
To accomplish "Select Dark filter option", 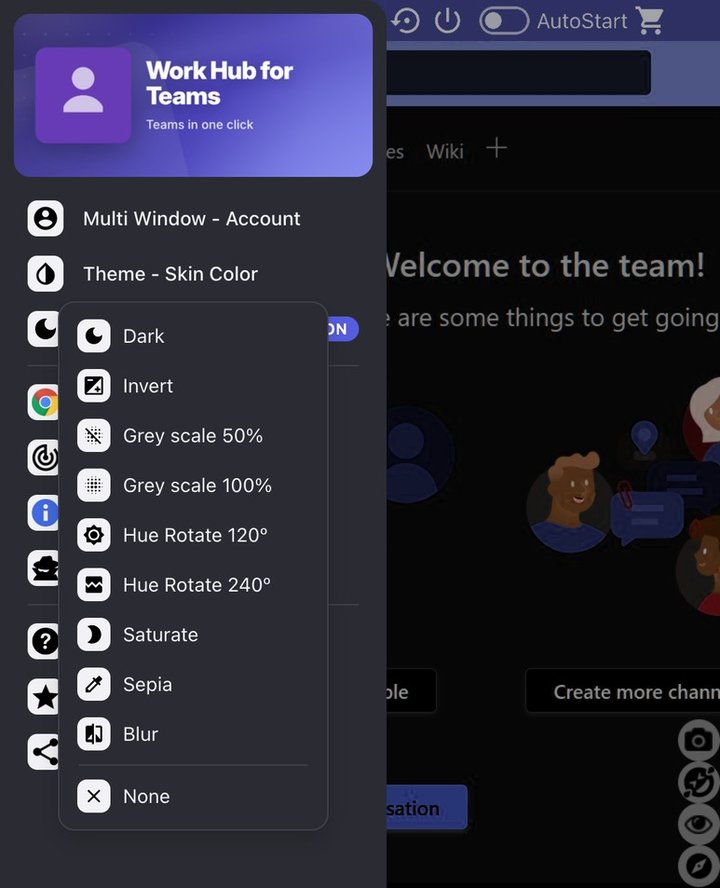I will [193, 336].
